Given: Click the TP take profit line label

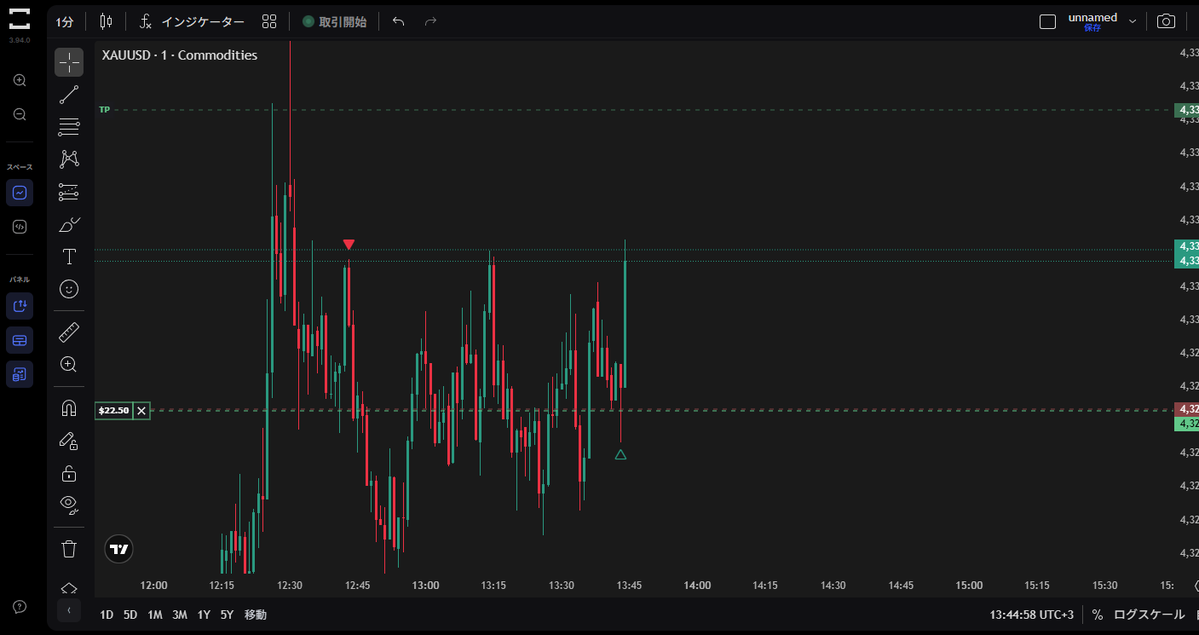Looking at the screenshot, I should coord(104,109).
